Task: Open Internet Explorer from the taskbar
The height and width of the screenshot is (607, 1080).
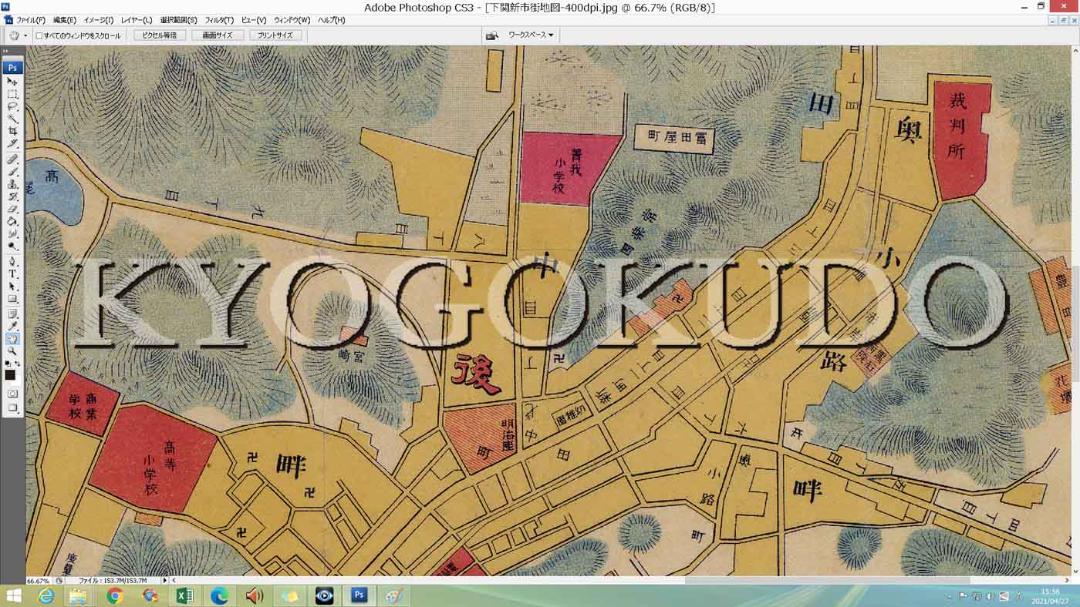Action: 46,596
